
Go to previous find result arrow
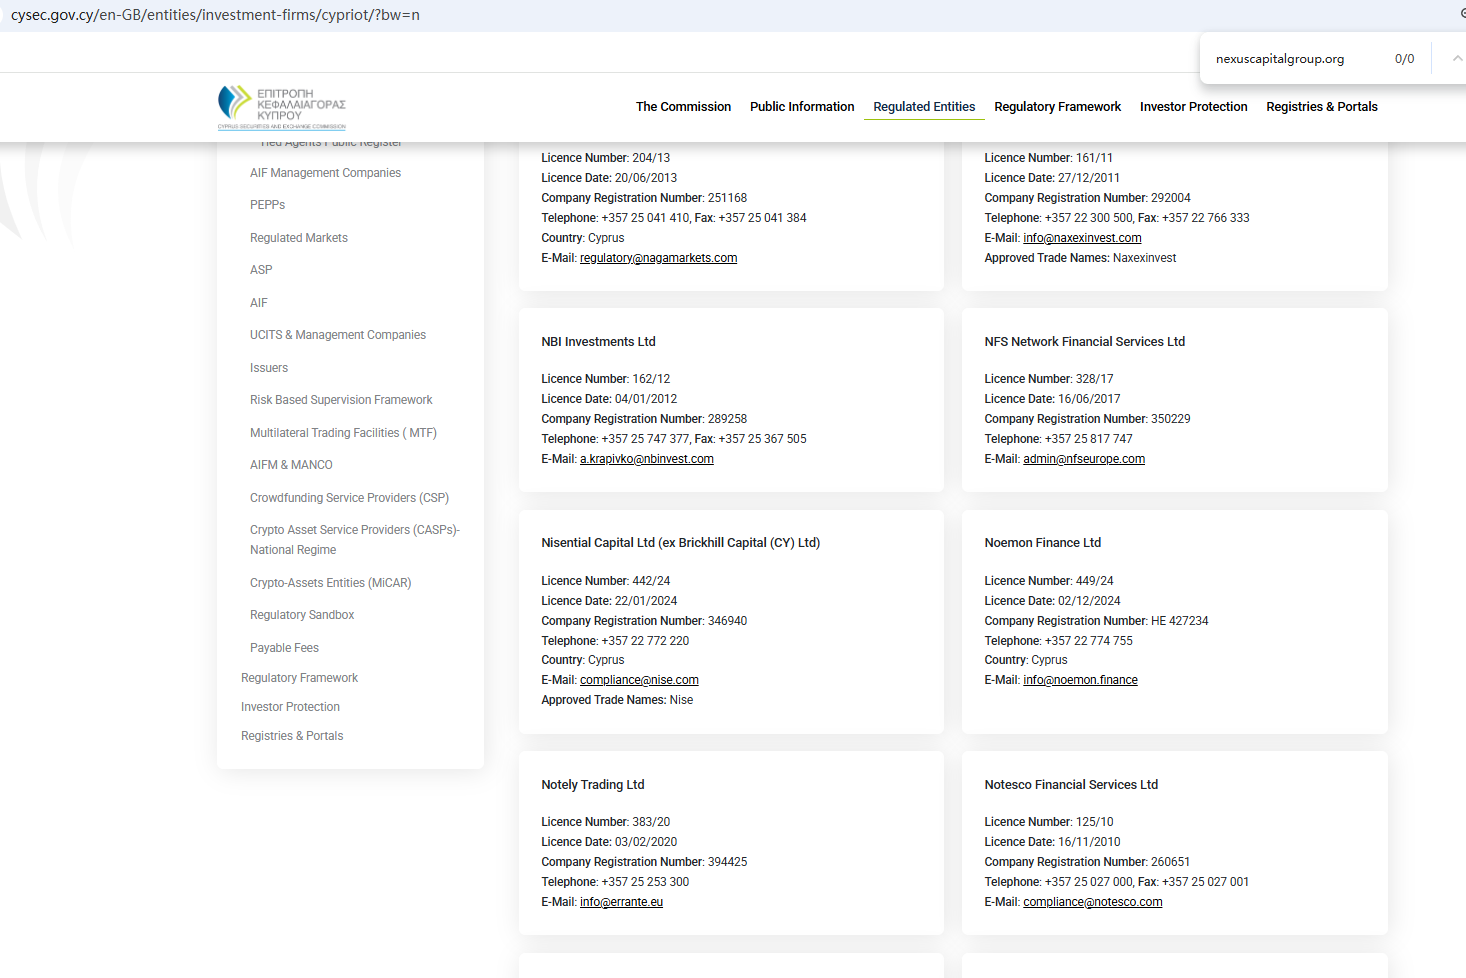click(1456, 59)
